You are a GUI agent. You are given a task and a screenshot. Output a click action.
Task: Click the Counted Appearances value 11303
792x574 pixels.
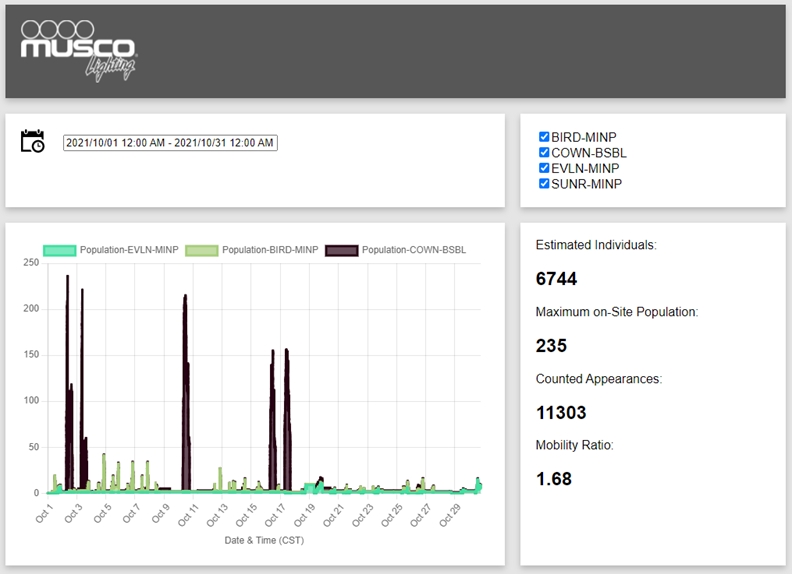coord(561,412)
